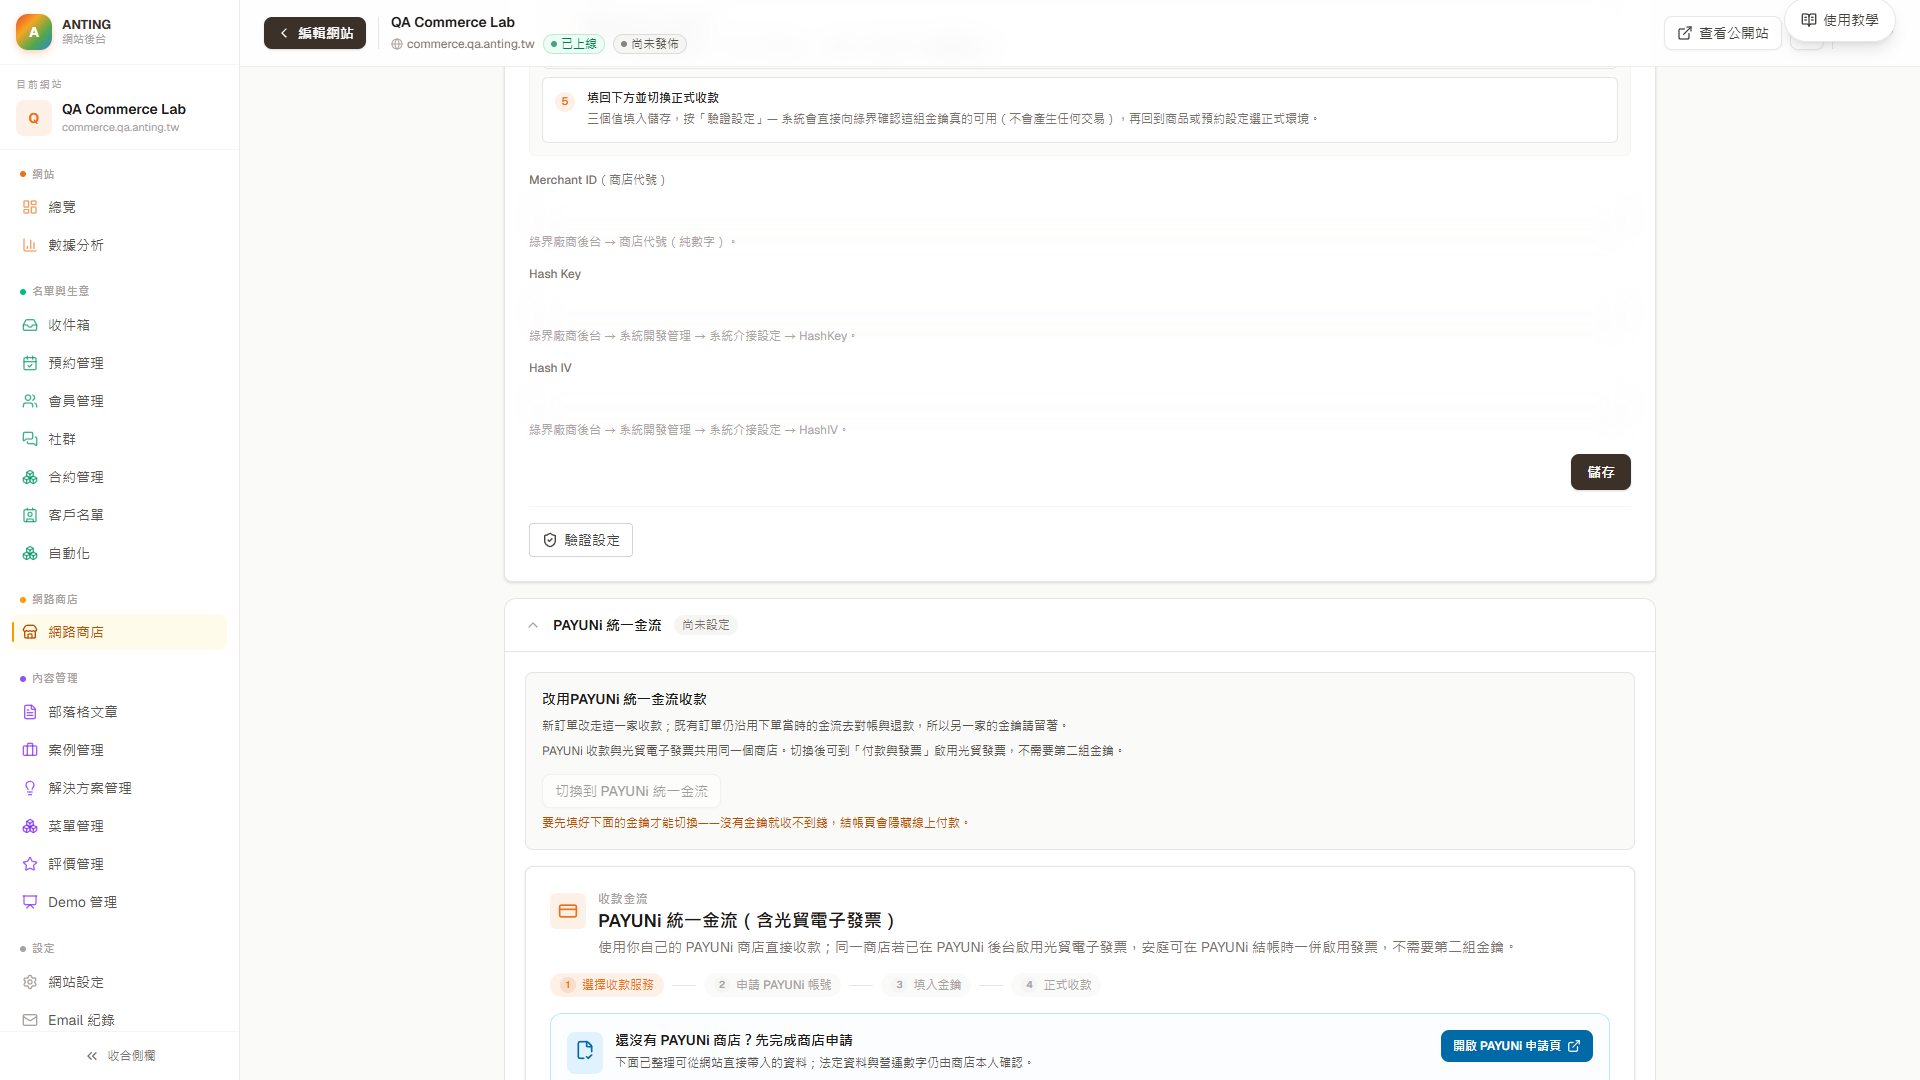Viewport: 1920px width, 1080px height.
Task: Focus the Hash Key input field
Action: coord(1080,305)
